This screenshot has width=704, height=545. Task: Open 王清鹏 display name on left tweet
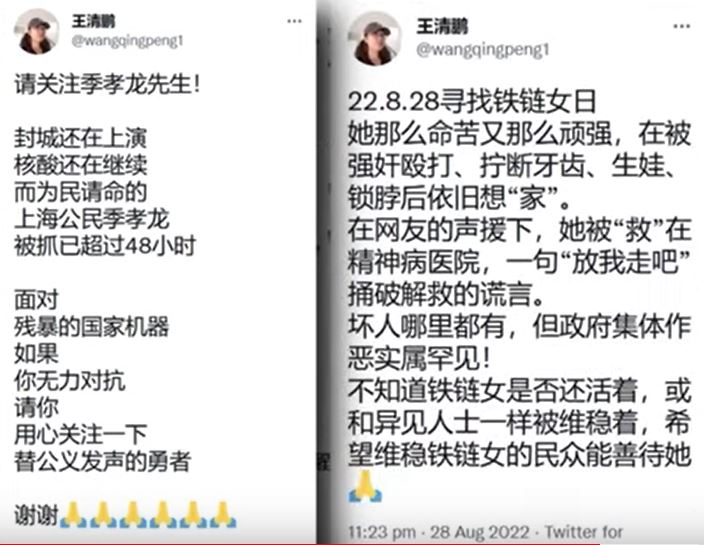(94, 21)
